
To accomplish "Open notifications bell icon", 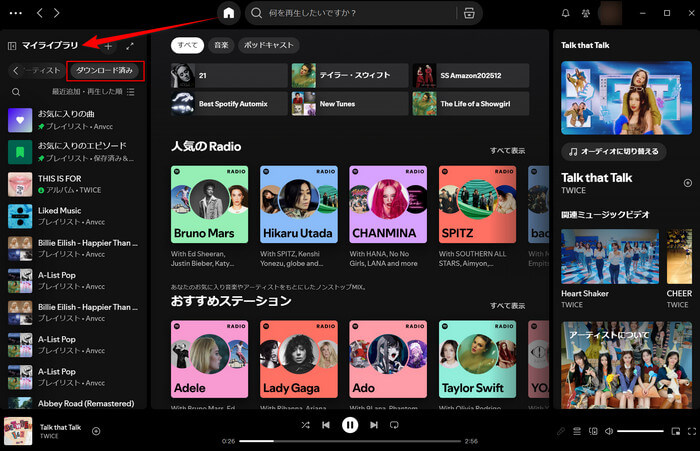I will pos(565,13).
